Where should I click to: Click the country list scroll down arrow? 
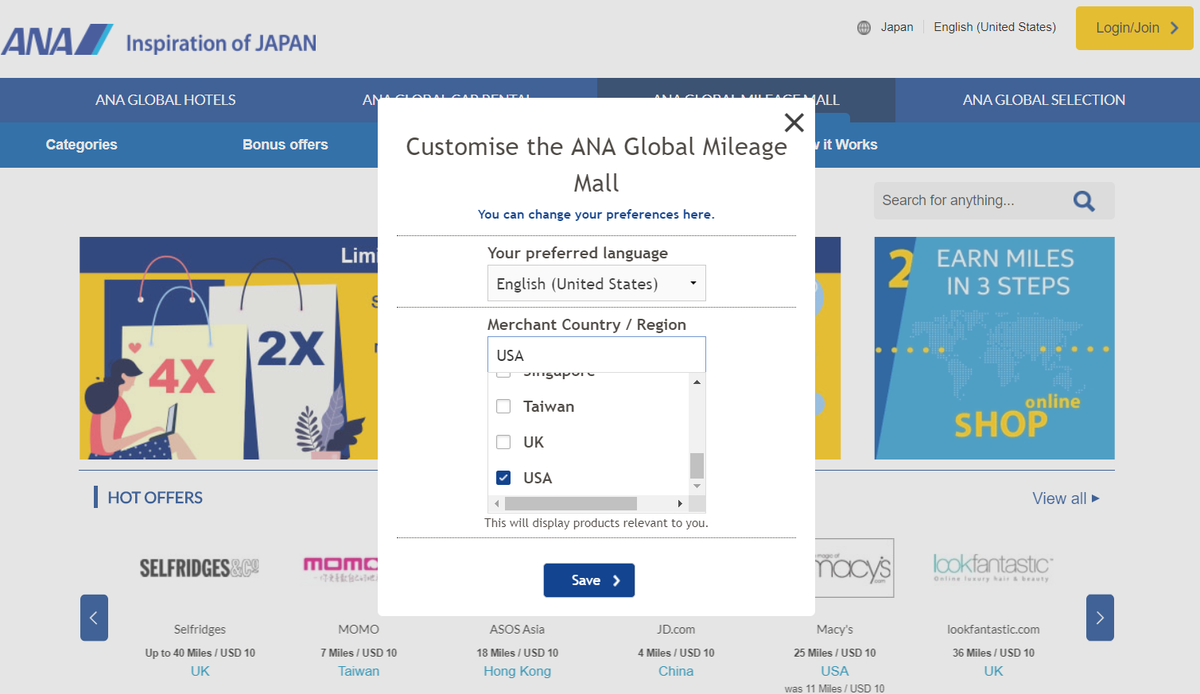(697, 487)
